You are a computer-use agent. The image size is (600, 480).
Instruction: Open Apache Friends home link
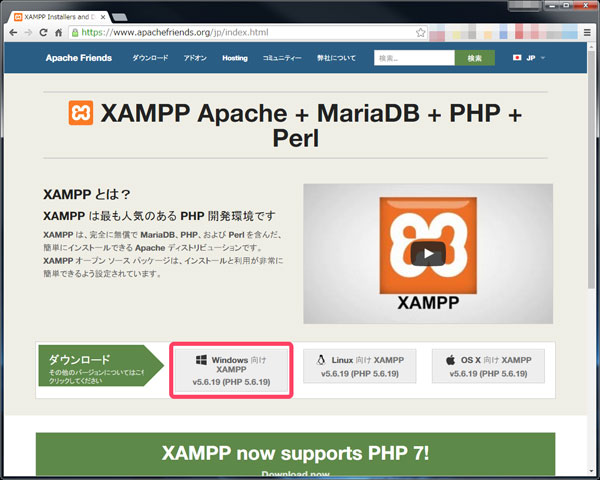(x=79, y=58)
